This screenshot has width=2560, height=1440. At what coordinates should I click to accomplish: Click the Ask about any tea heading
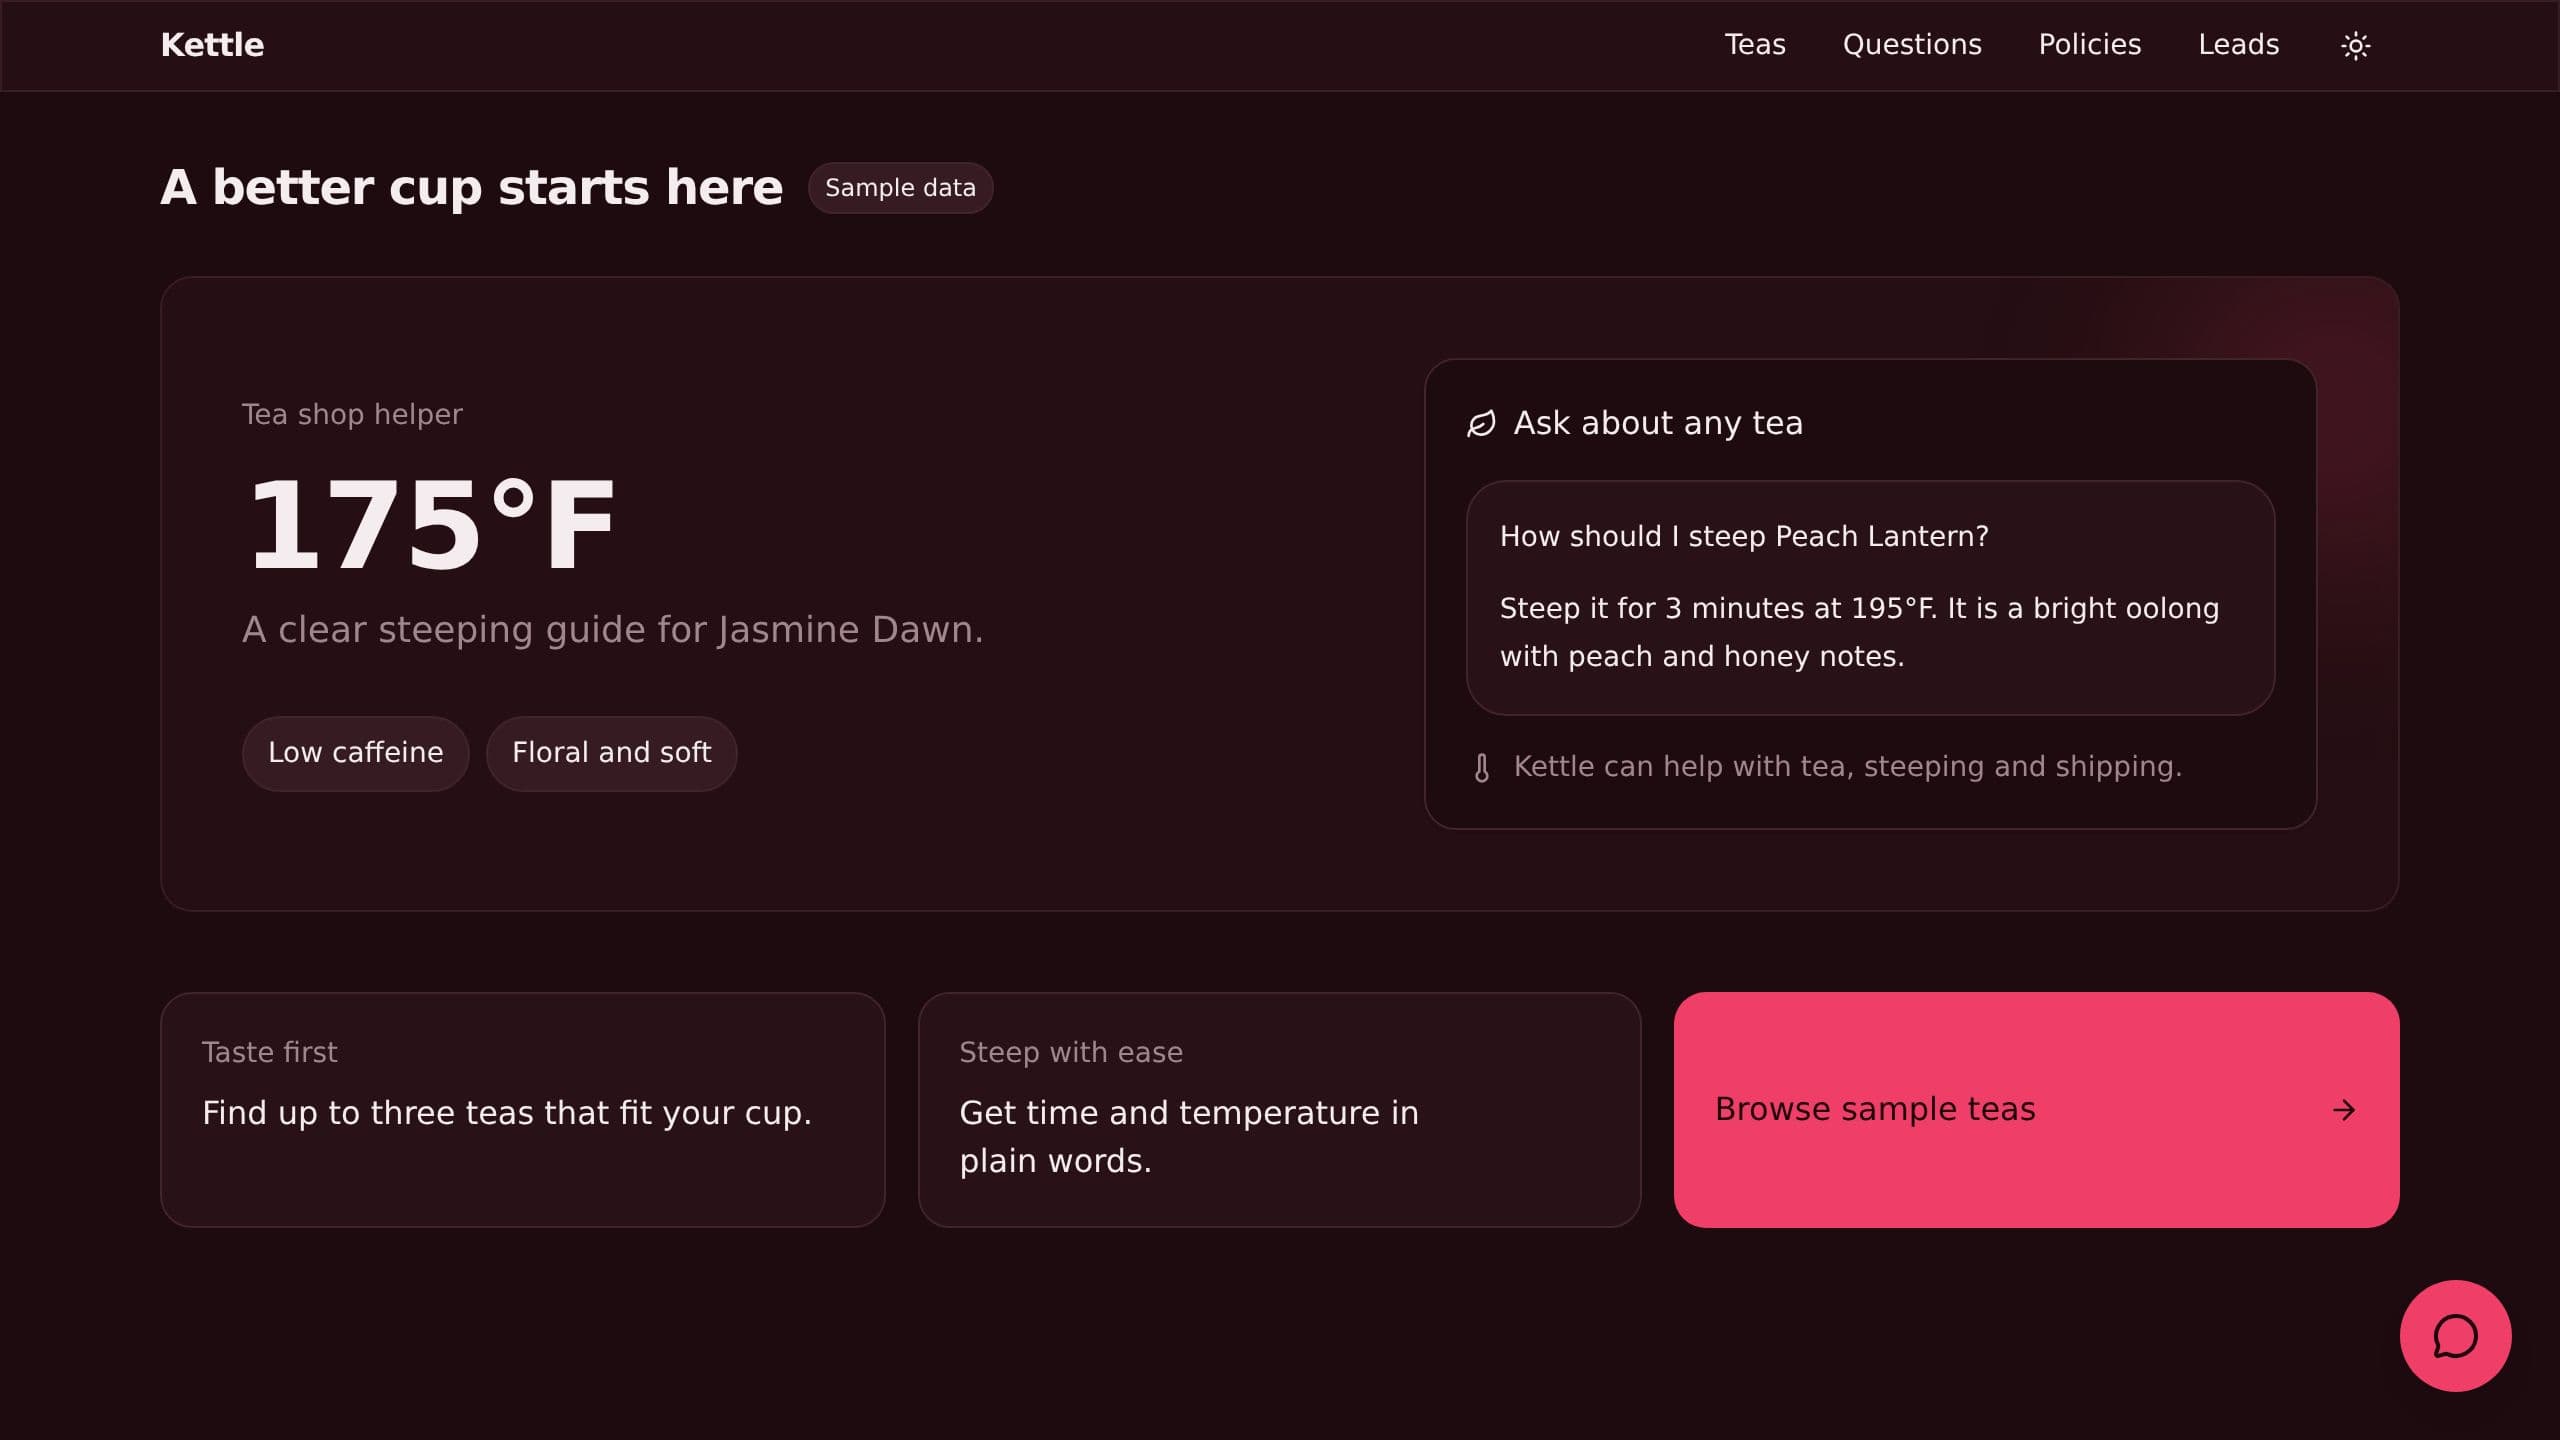(x=1658, y=423)
